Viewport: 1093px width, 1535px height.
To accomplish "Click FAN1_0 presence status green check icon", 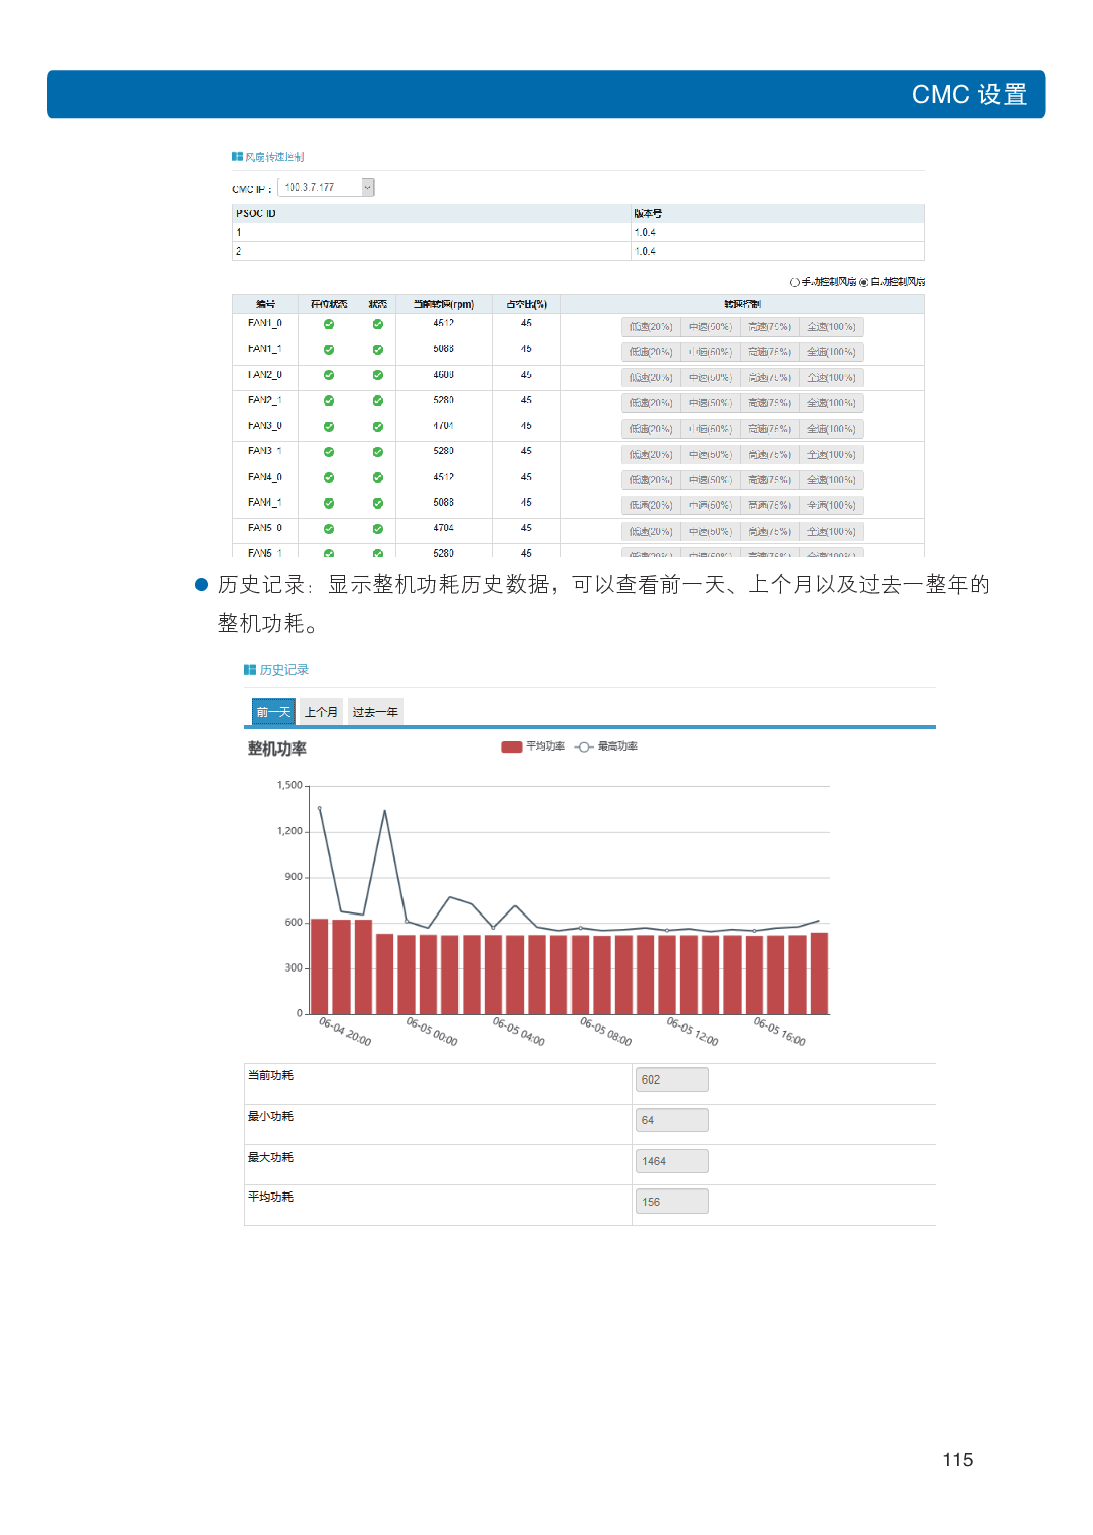I will pos(329,324).
